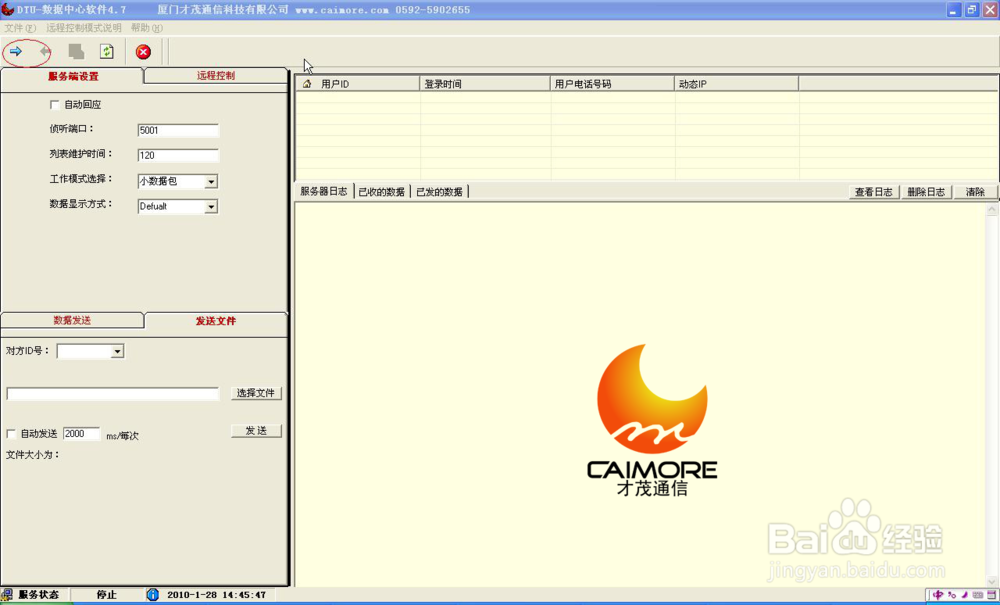Start service with the blue arrow icon
The width and height of the screenshot is (1000, 605).
coord(16,52)
